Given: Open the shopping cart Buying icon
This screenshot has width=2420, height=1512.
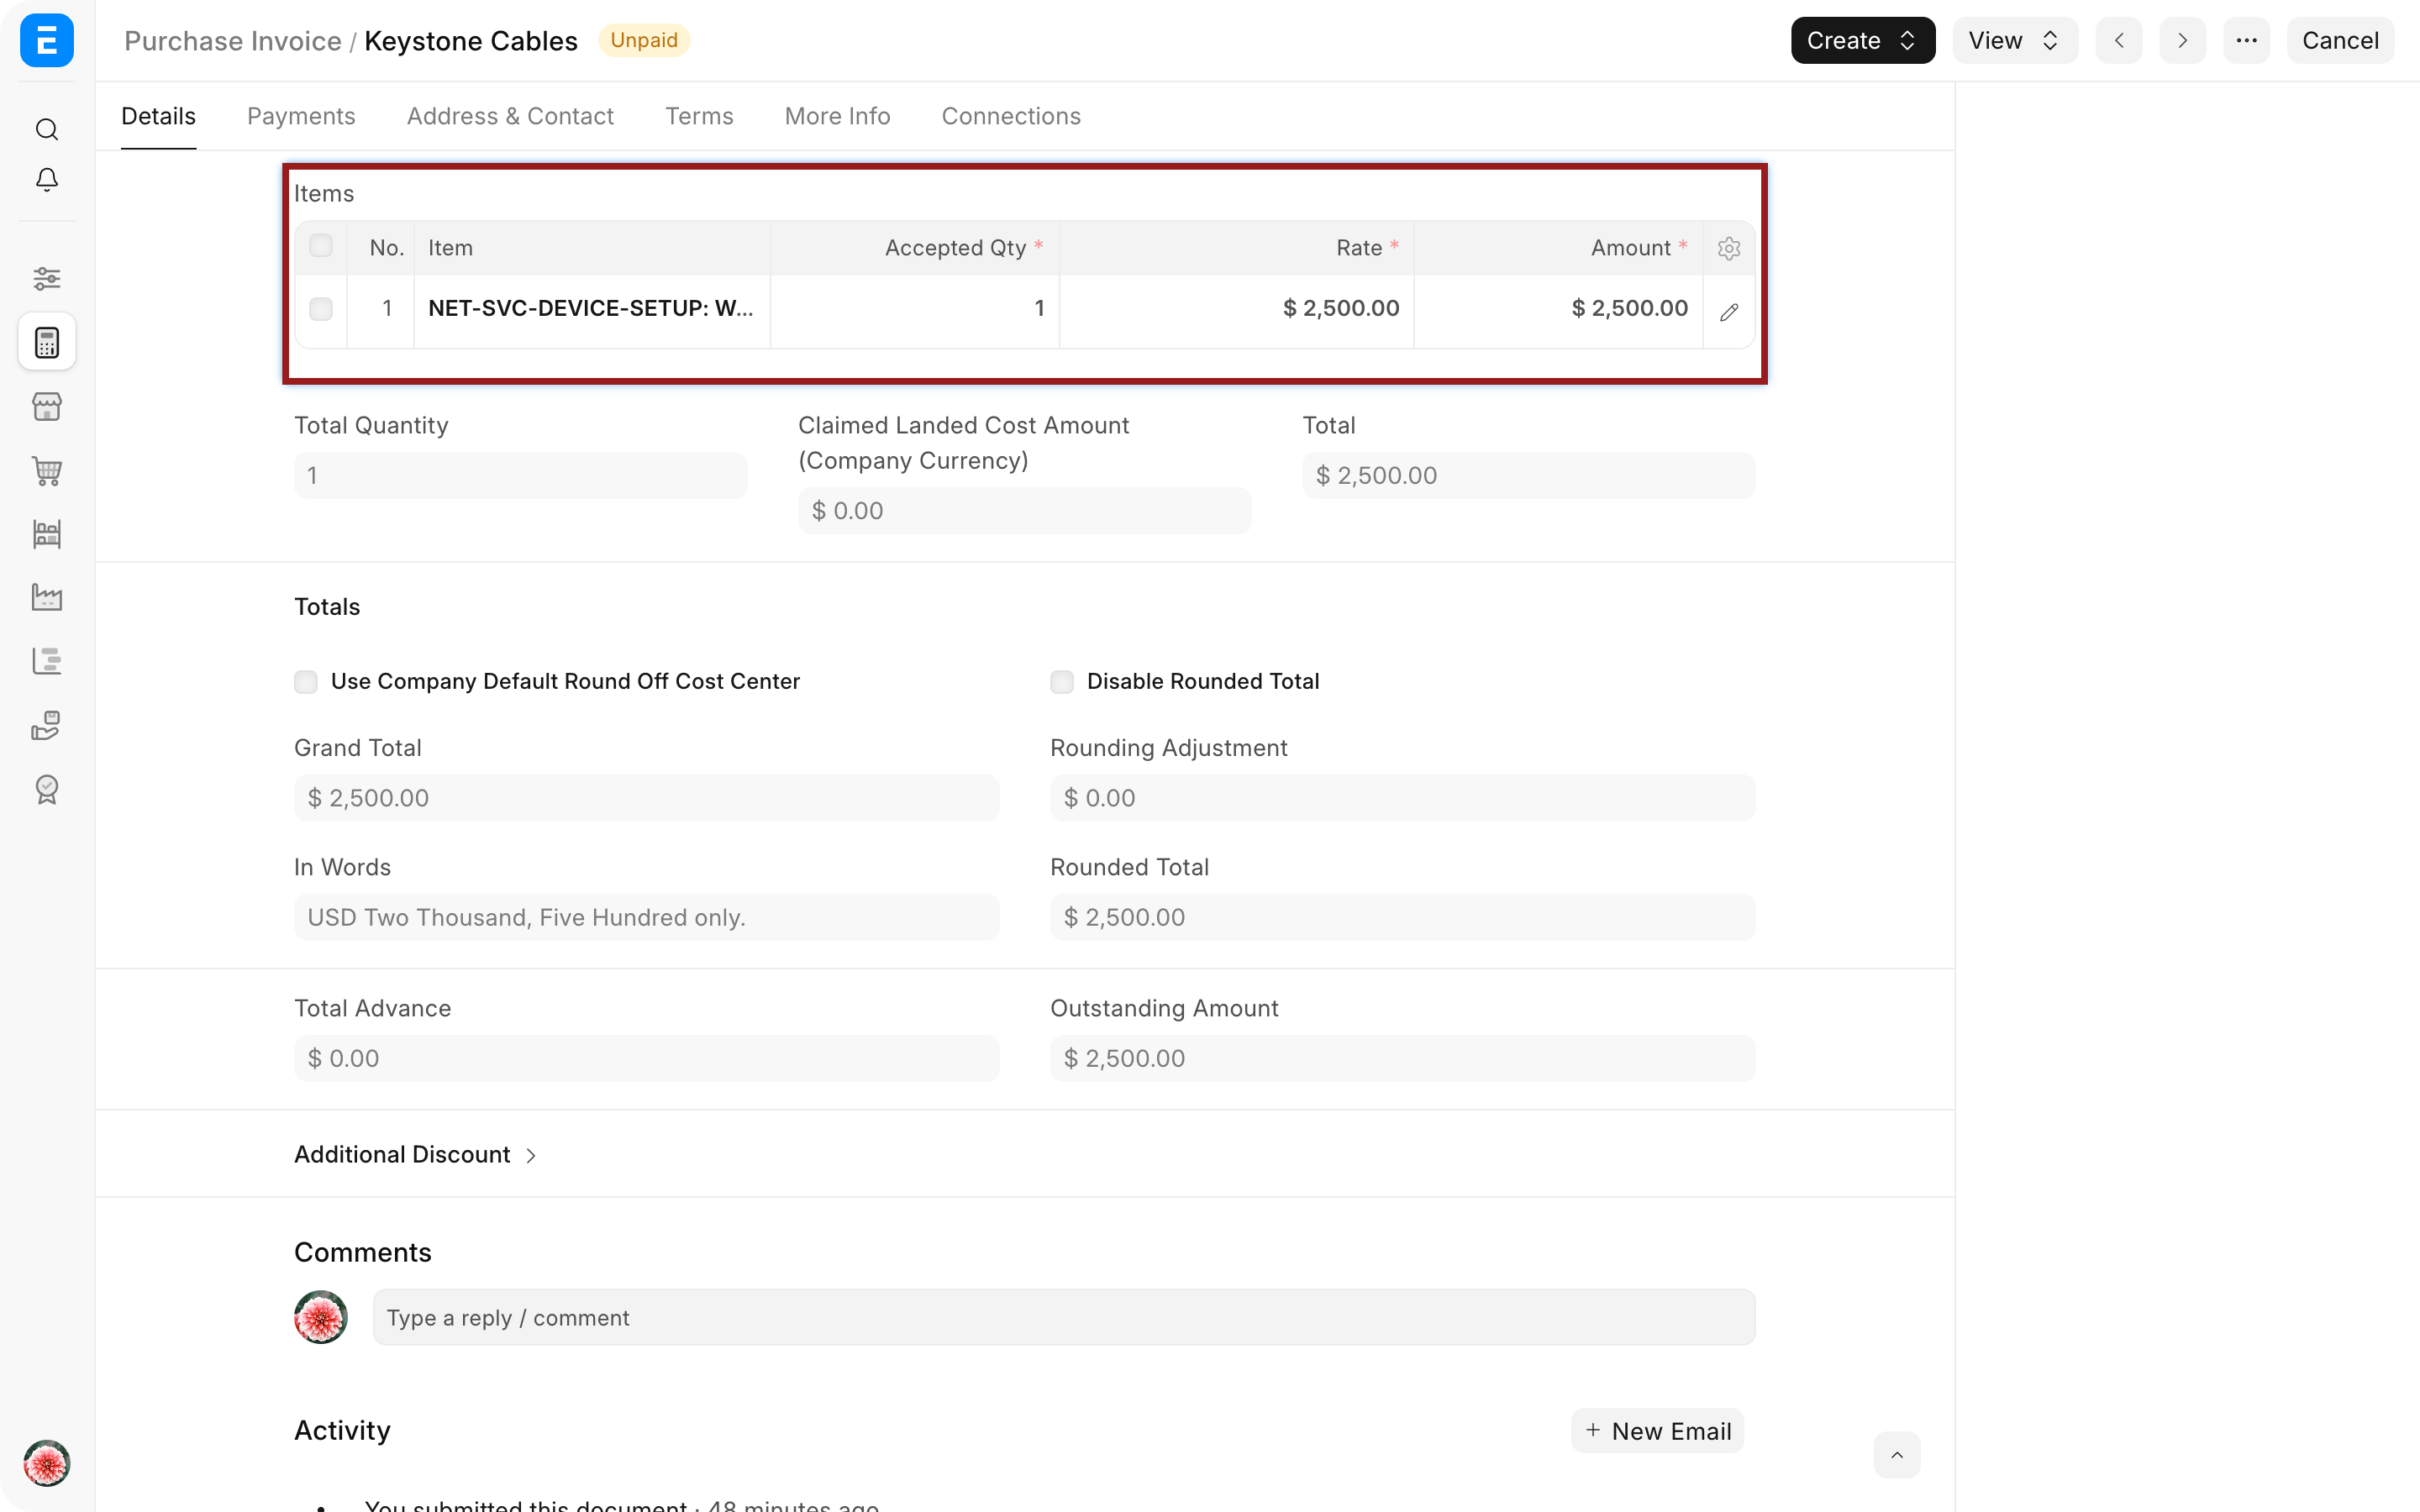Looking at the screenshot, I should pos(47,470).
